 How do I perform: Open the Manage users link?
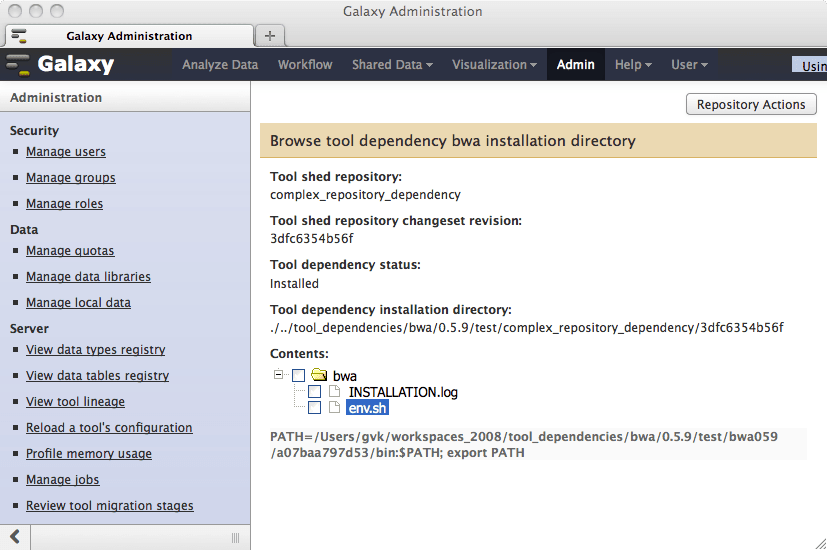point(66,152)
